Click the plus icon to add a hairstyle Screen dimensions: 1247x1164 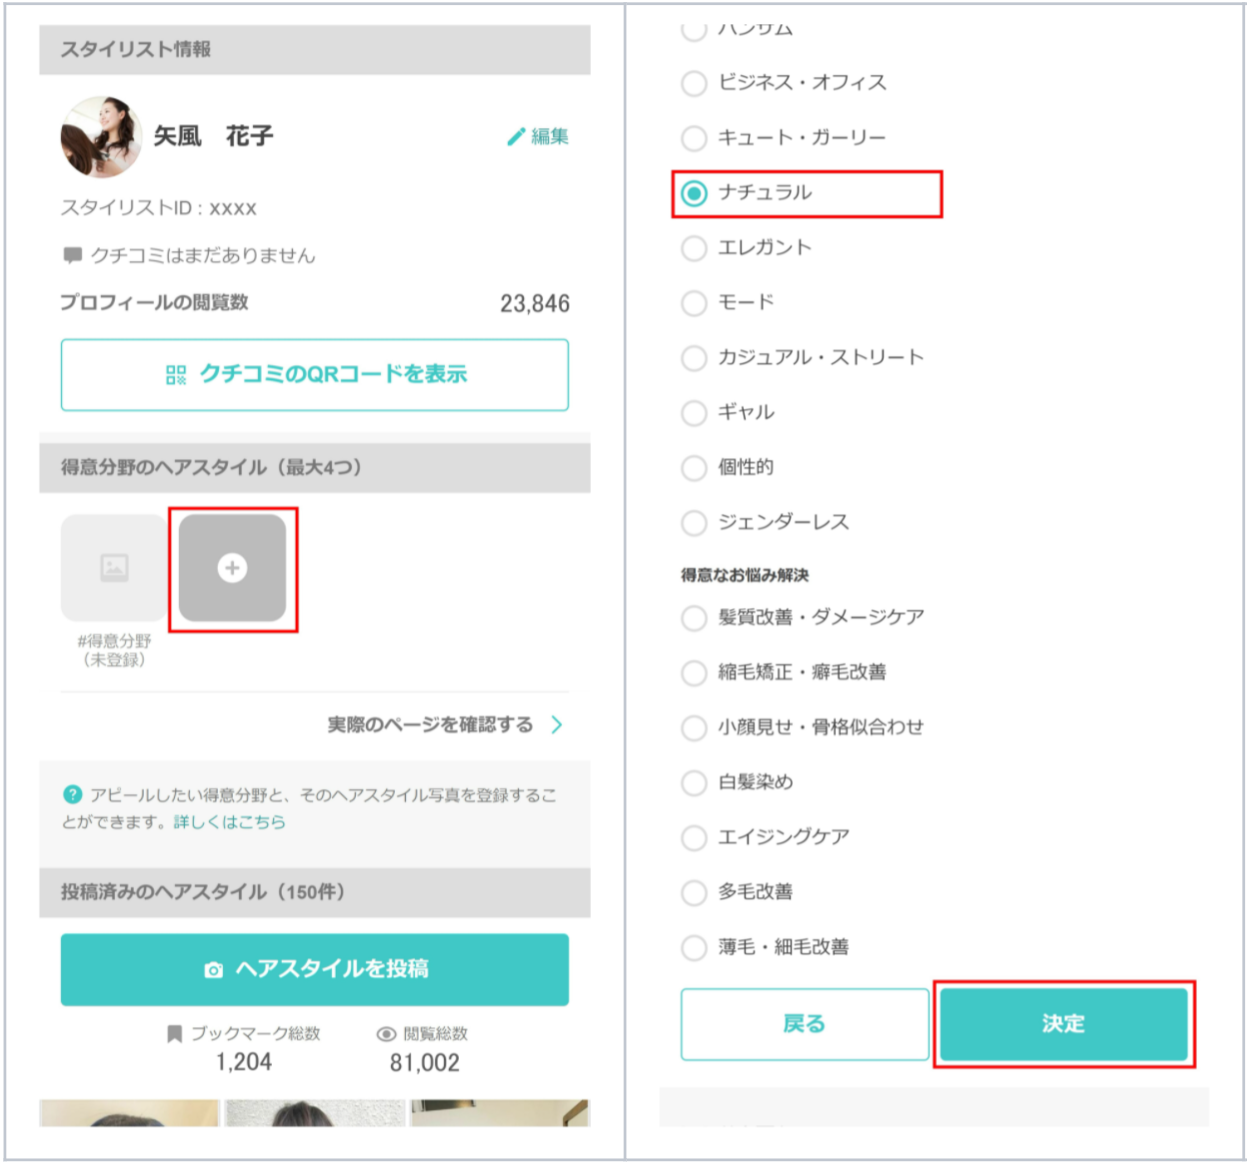[x=232, y=568]
